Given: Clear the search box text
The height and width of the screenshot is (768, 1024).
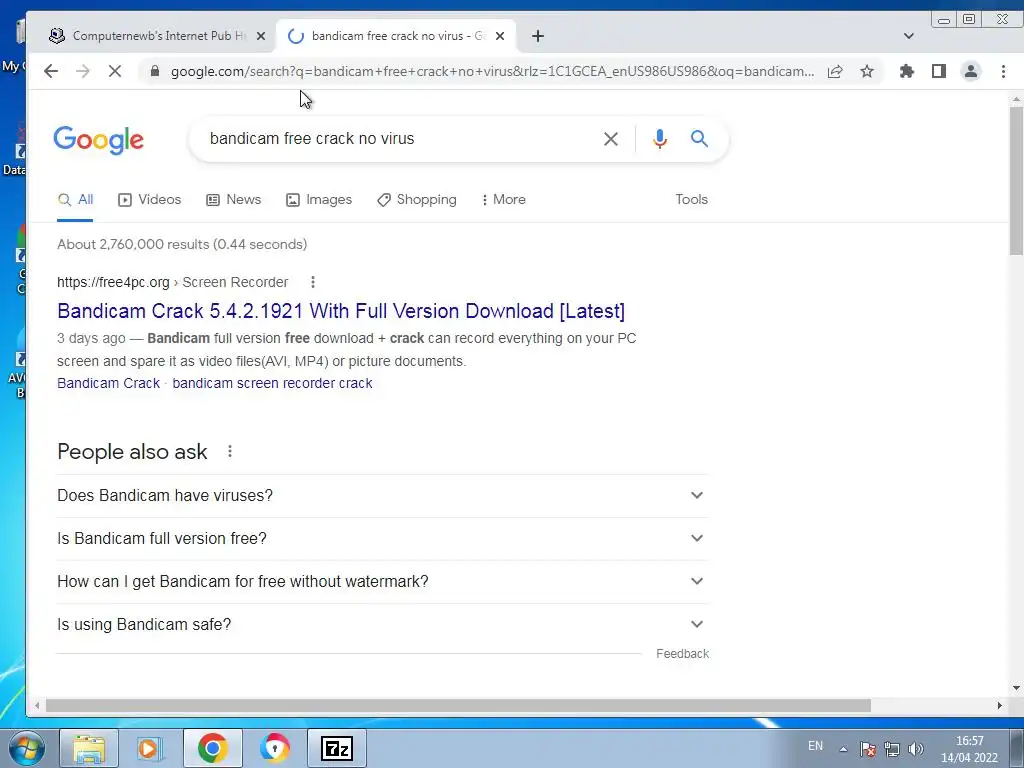Looking at the screenshot, I should [611, 138].
